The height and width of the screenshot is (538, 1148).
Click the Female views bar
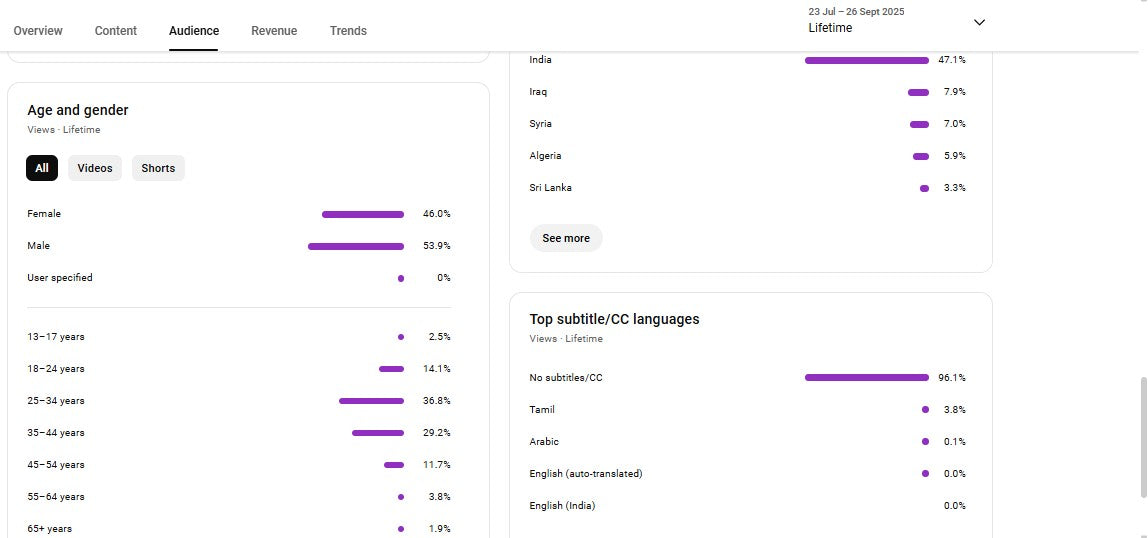pyautogui.click(x=363, y=214)
